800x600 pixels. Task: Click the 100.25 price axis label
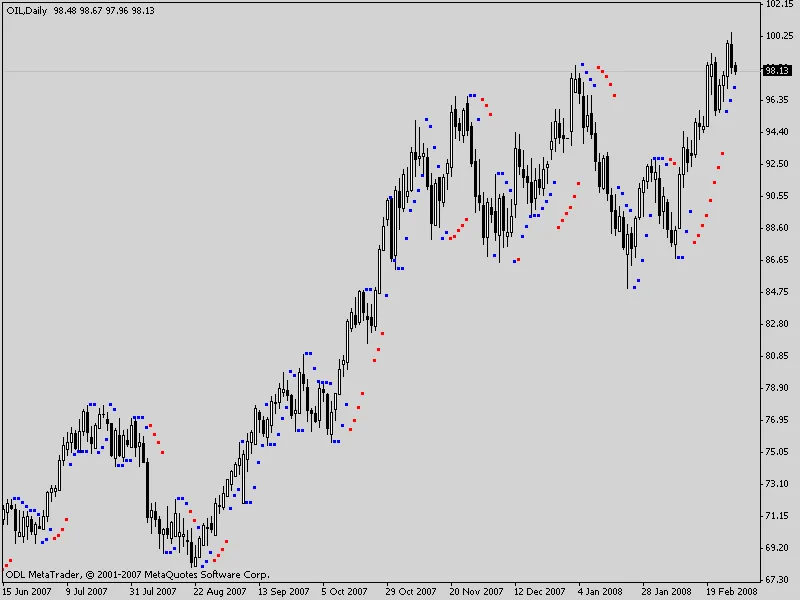point(777,36)
